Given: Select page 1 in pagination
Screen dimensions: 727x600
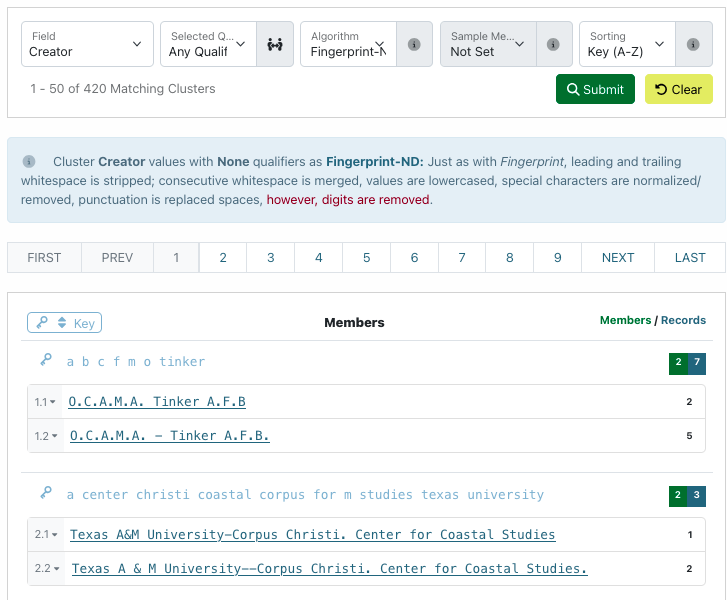Looking at the screenshot, I should click(176, 257).
